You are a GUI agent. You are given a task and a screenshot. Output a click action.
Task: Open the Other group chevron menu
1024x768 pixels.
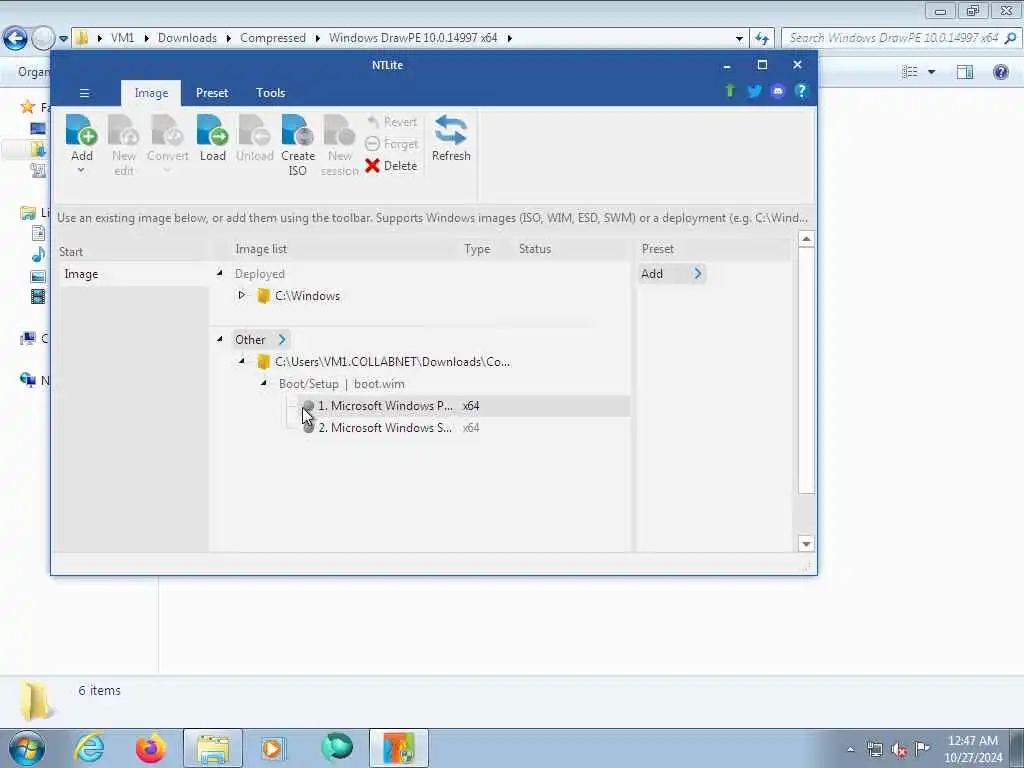282,340
